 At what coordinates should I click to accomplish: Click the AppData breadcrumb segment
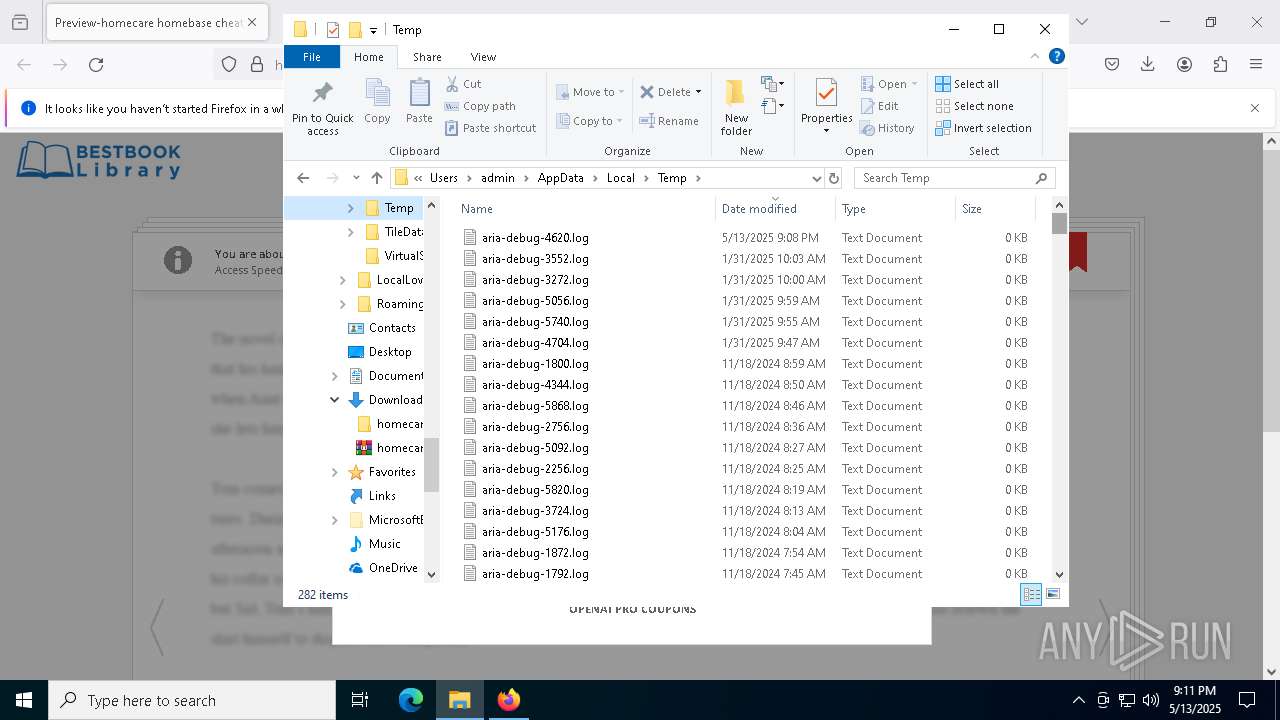(560, 178)
